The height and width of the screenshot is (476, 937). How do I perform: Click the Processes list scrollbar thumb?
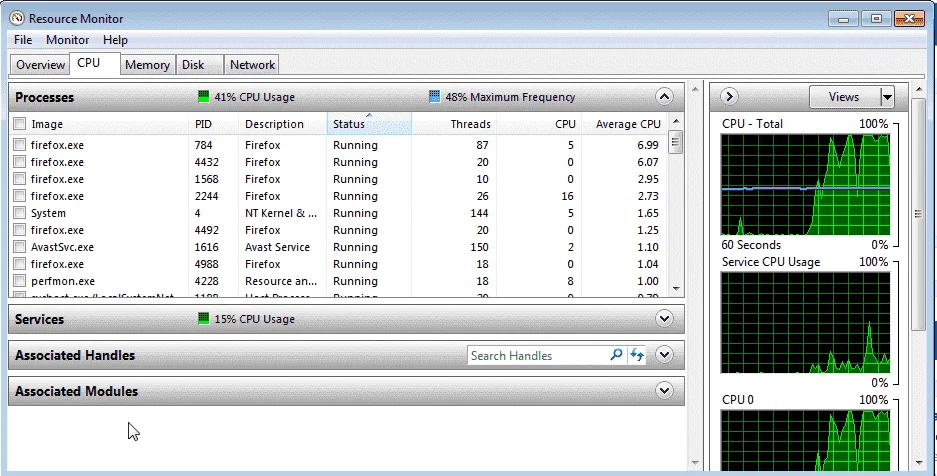(676, 143)
